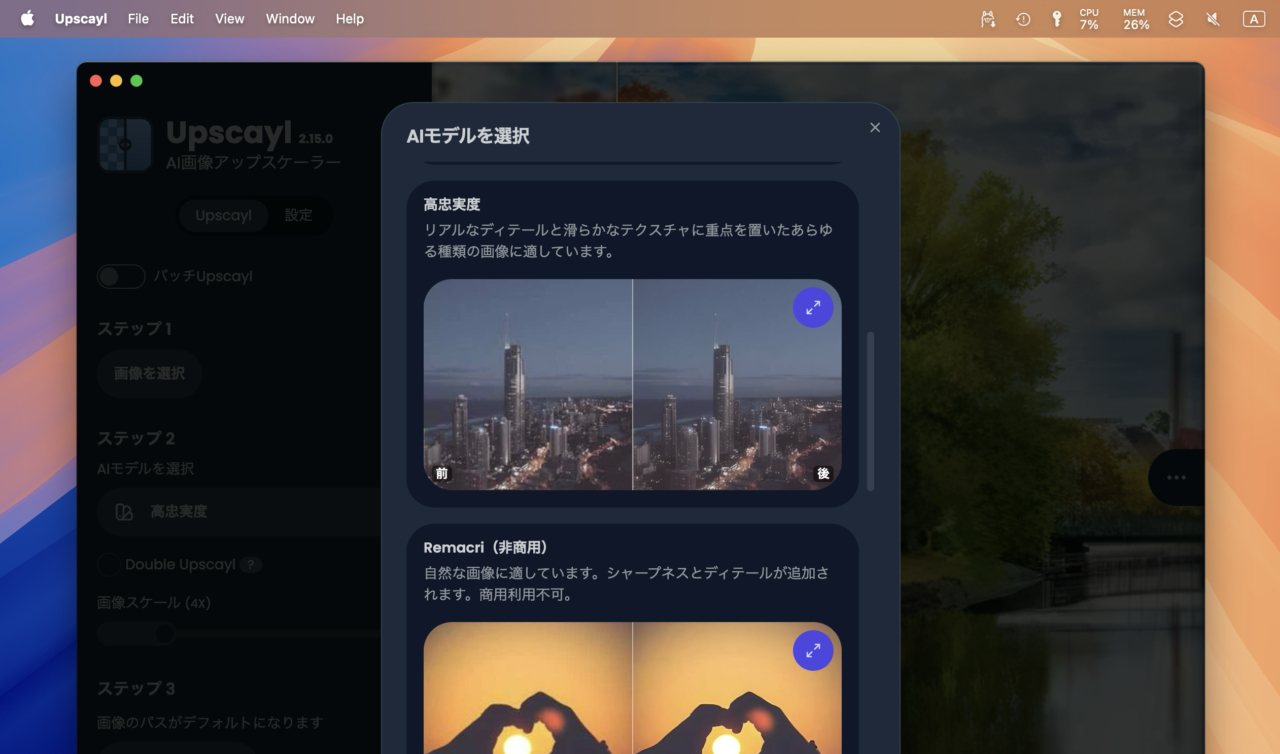This screenshot has height=754, width=1280.
Task: Click the Remacri（非商用） model title
Action: coord(486,547)
